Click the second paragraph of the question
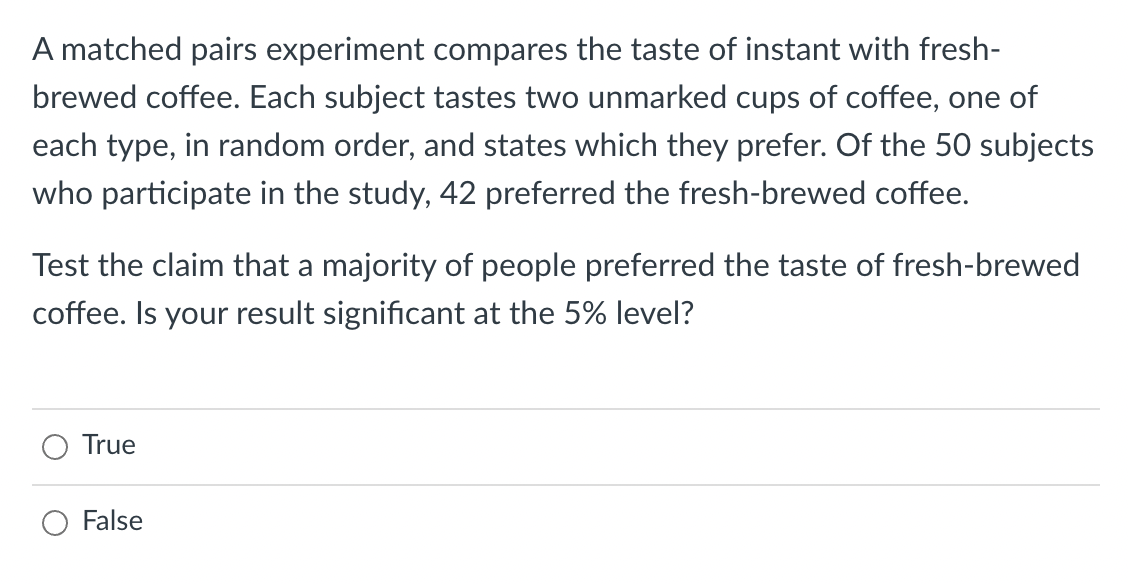The width and height of the screenshot is (1128, 584). coord(556,289)
